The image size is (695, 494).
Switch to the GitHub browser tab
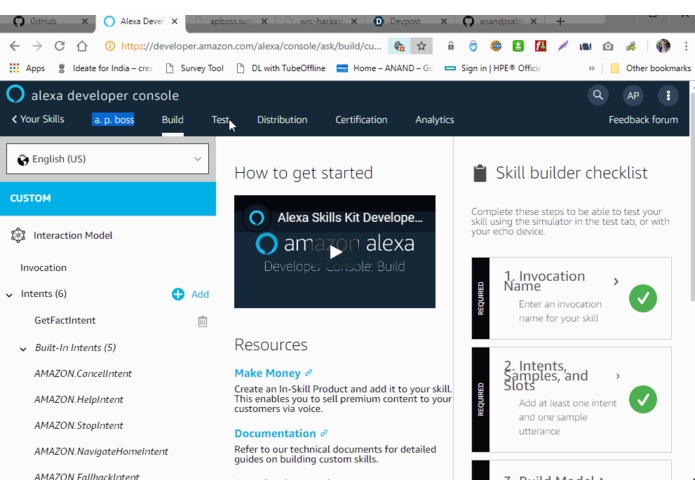[49, 21]
